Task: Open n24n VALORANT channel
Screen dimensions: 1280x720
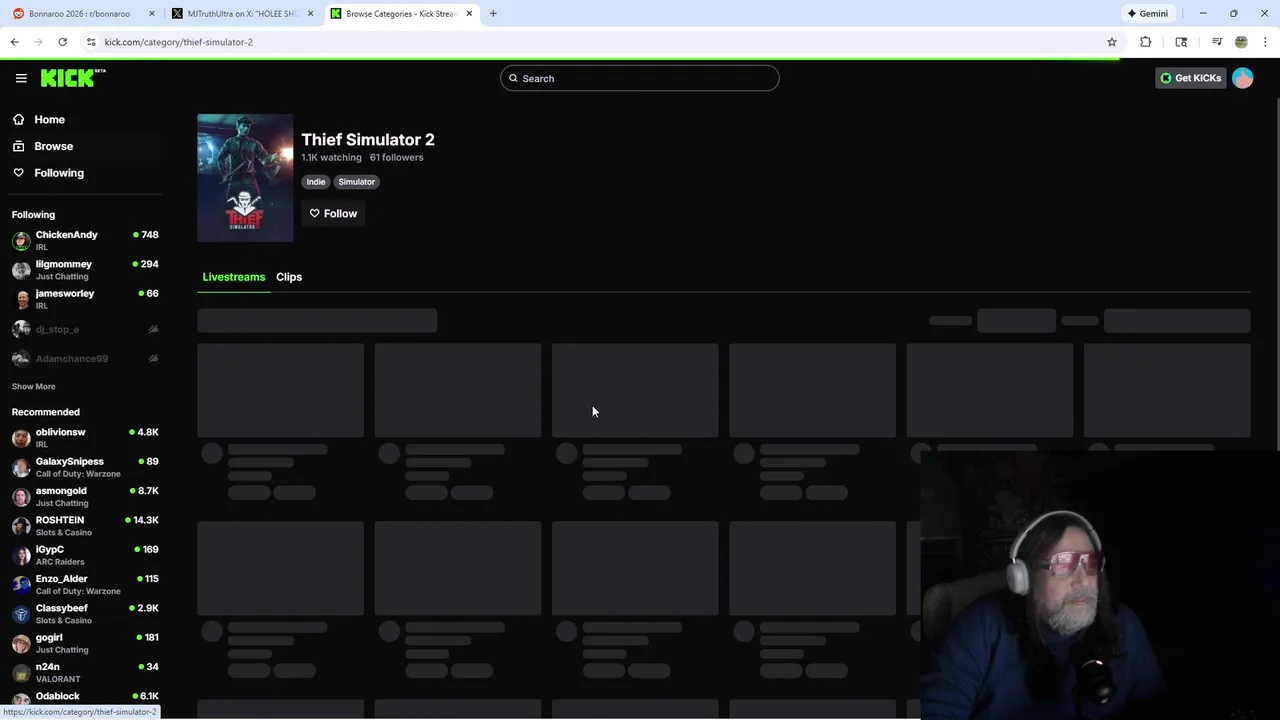Action: pos(85,673)
